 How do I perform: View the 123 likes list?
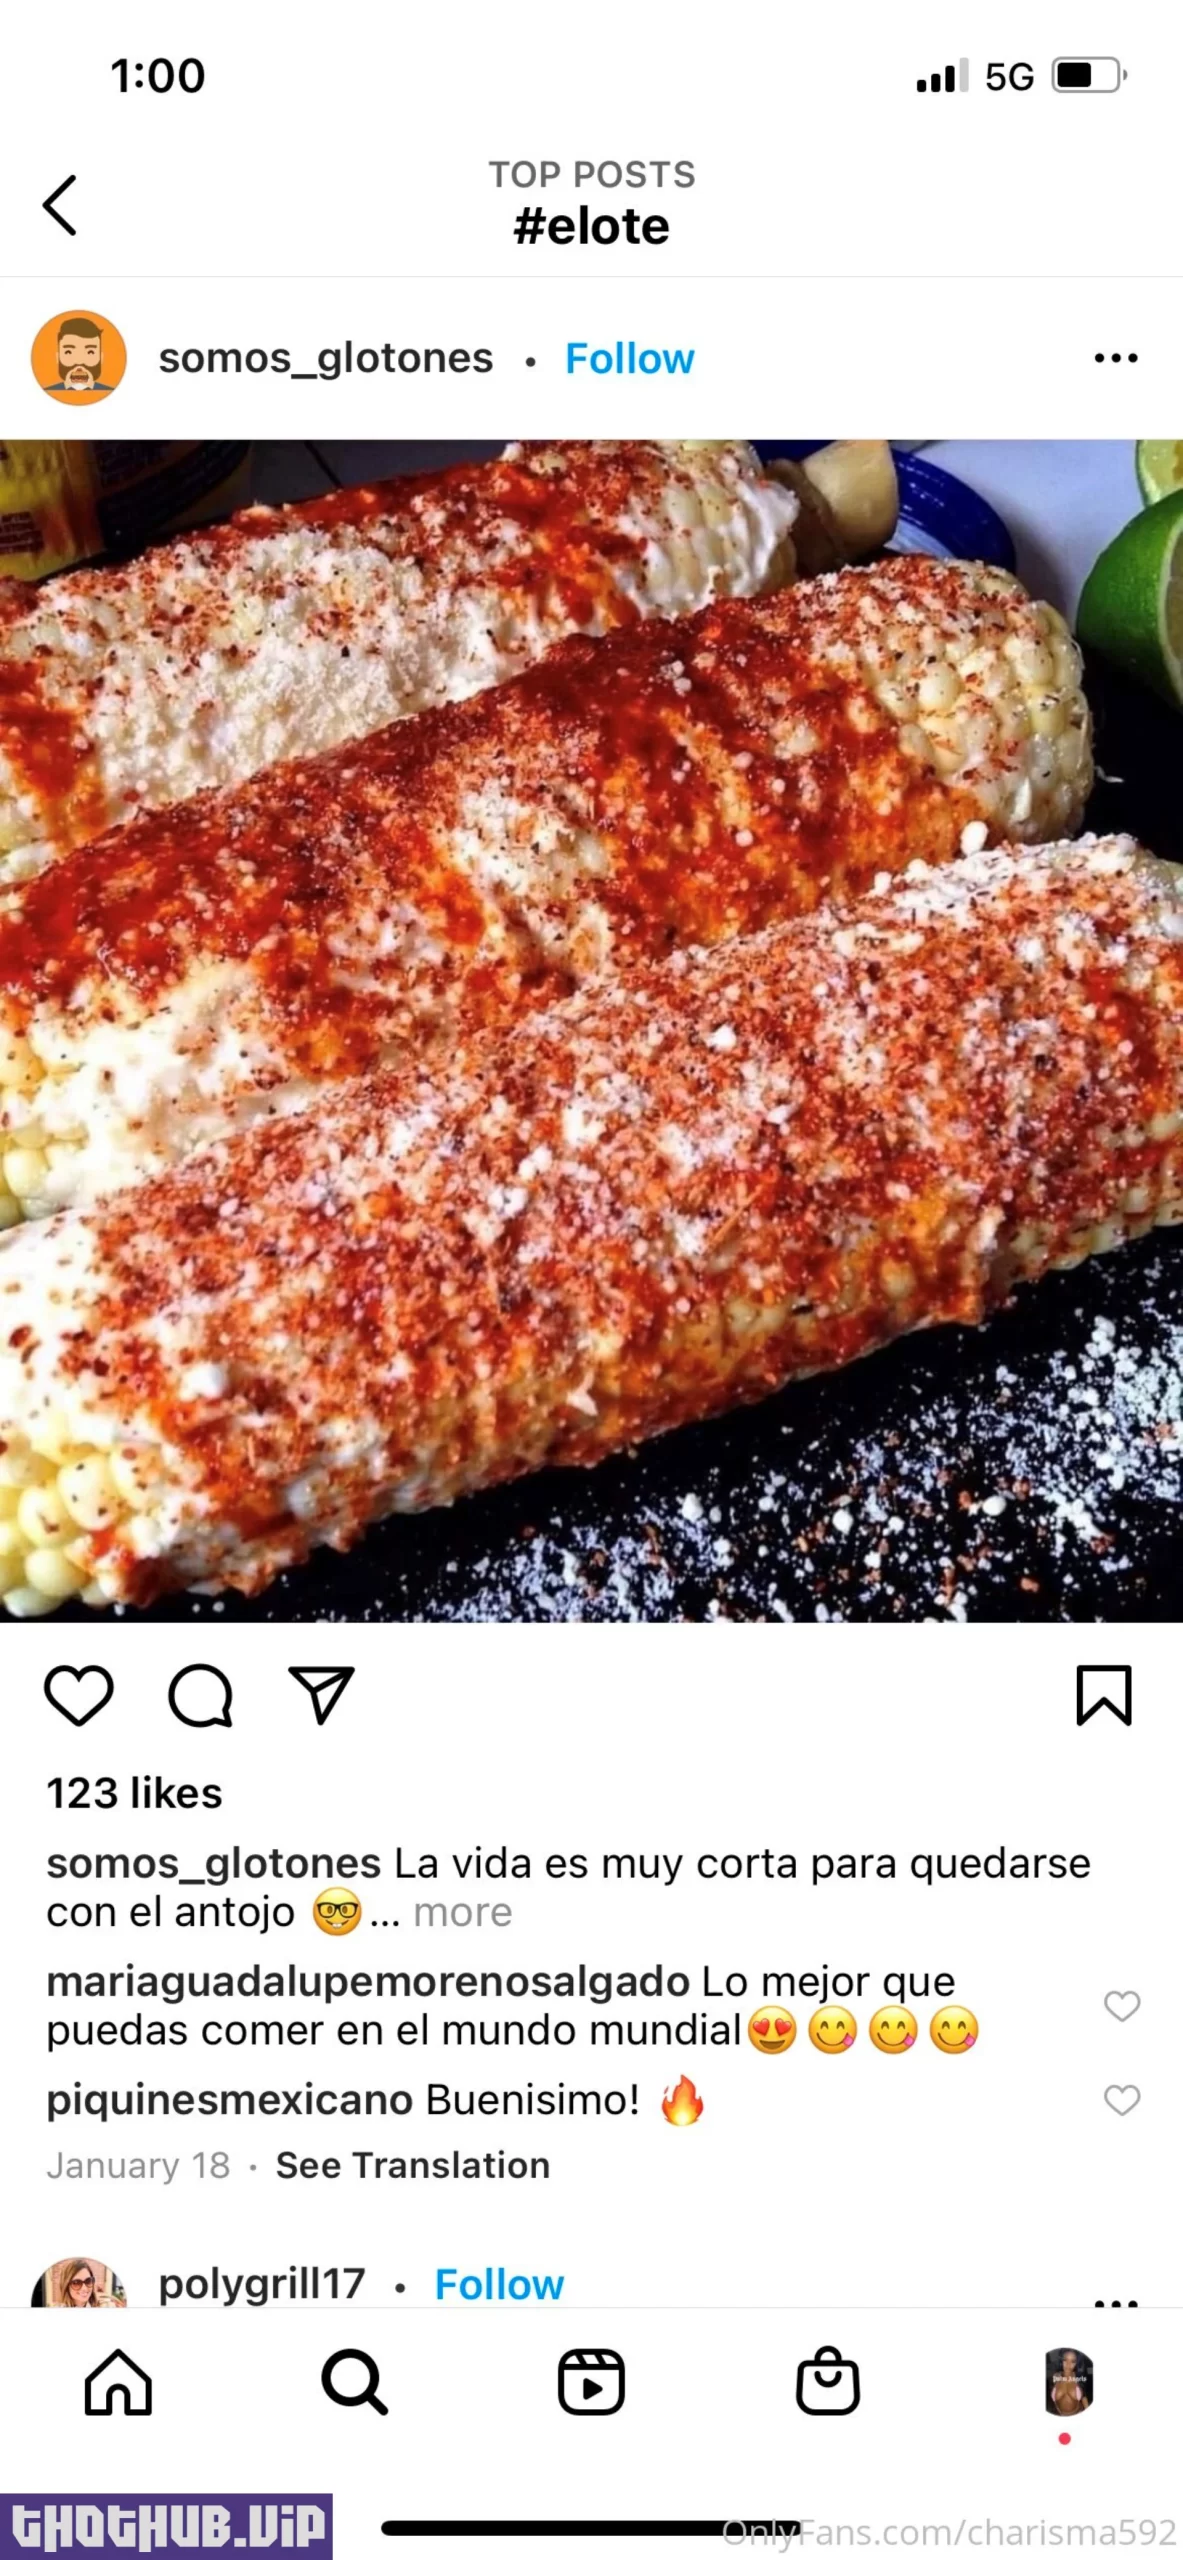(134, 1794)
